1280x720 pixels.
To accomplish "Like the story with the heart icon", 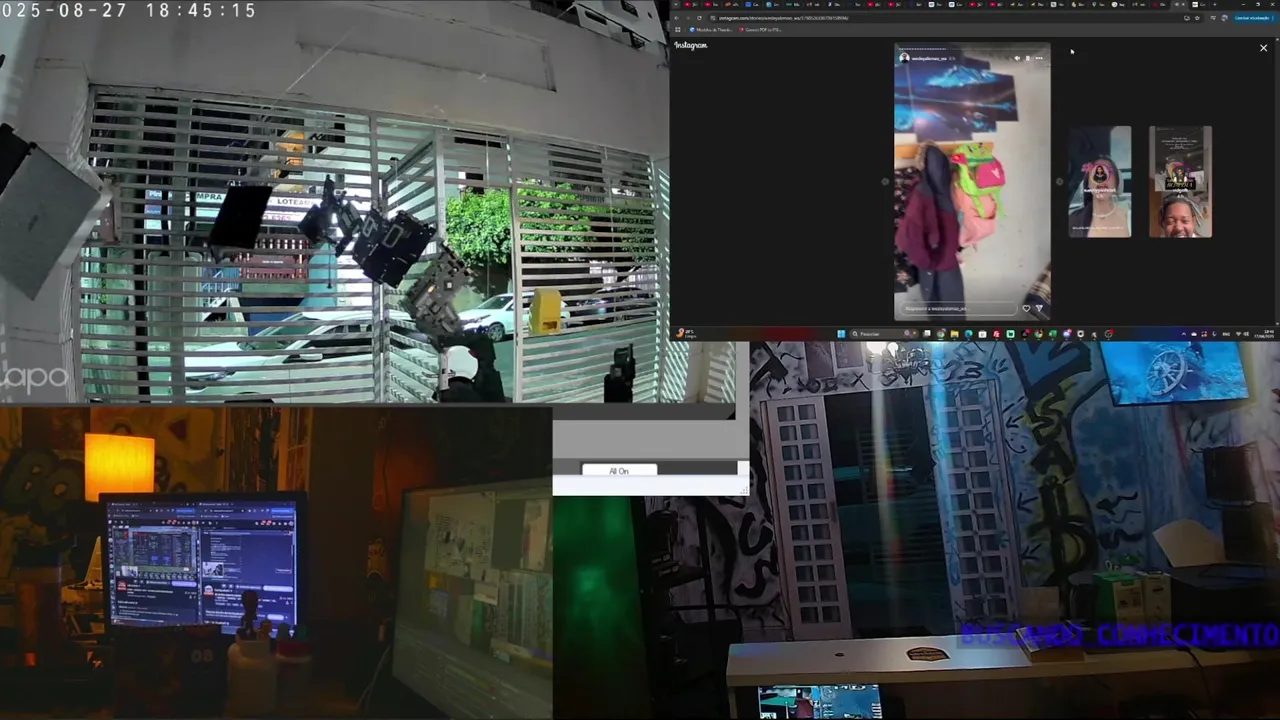I will coord(1026,308).
